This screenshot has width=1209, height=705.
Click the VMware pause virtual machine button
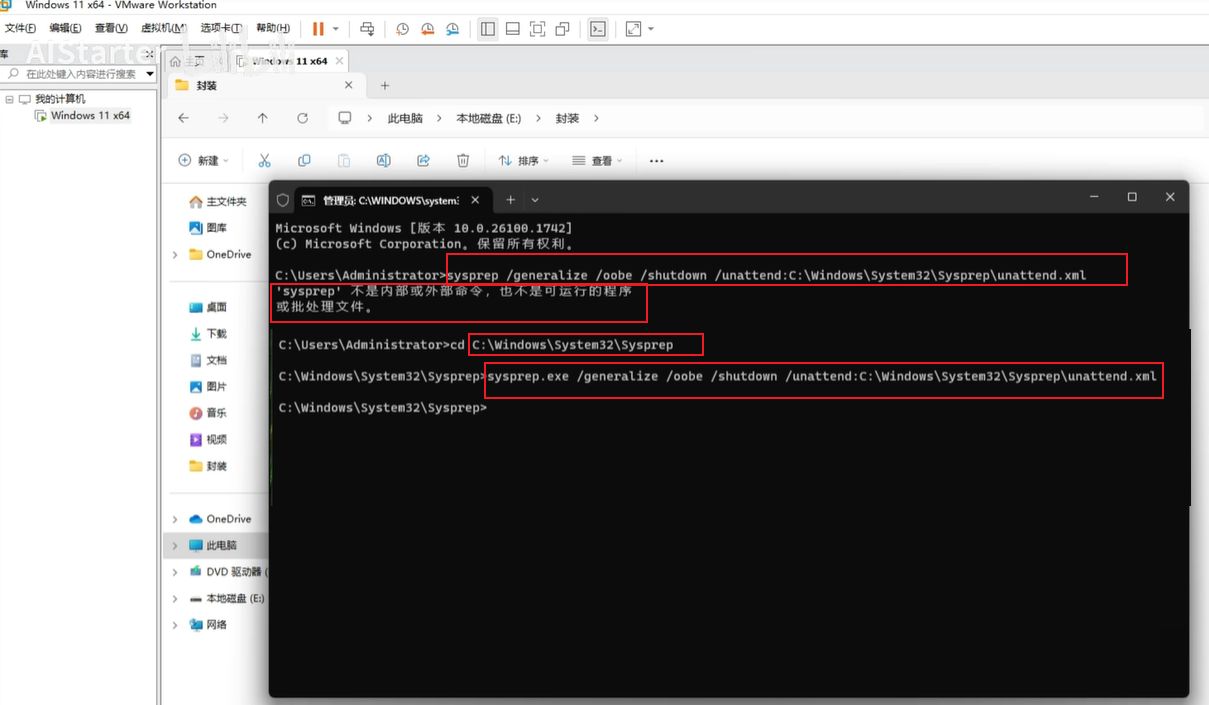[318, 29]
